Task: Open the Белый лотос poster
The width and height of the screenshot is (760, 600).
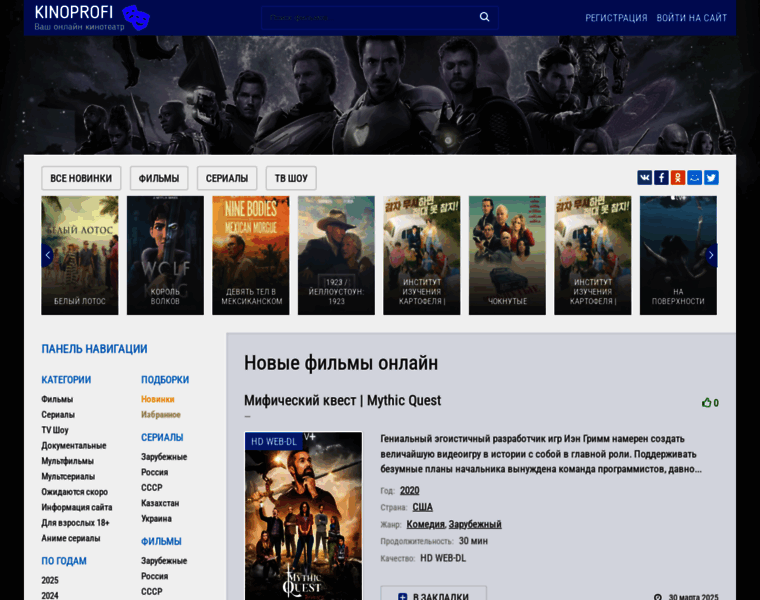Action: [79, 255]
